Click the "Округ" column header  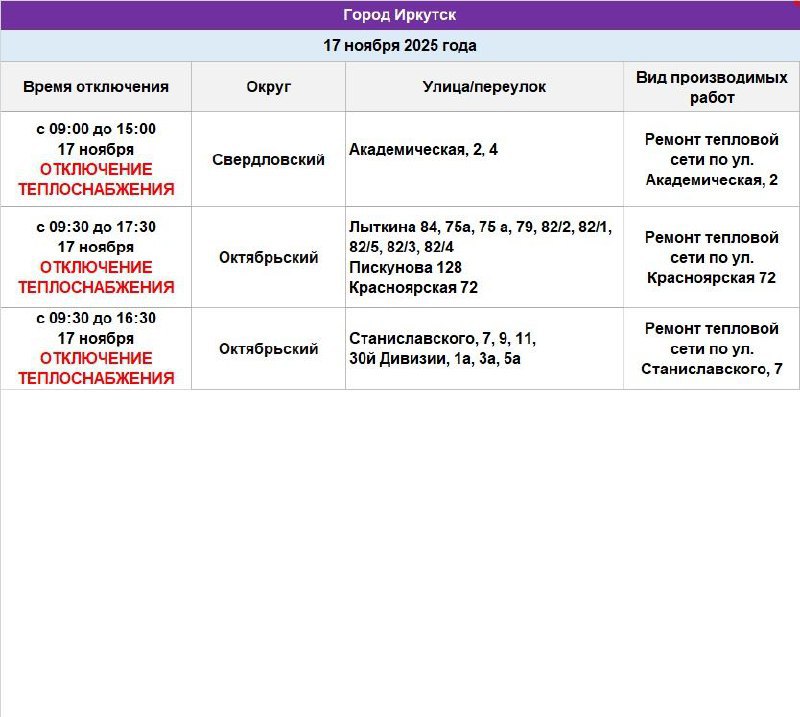coord(268,86)
